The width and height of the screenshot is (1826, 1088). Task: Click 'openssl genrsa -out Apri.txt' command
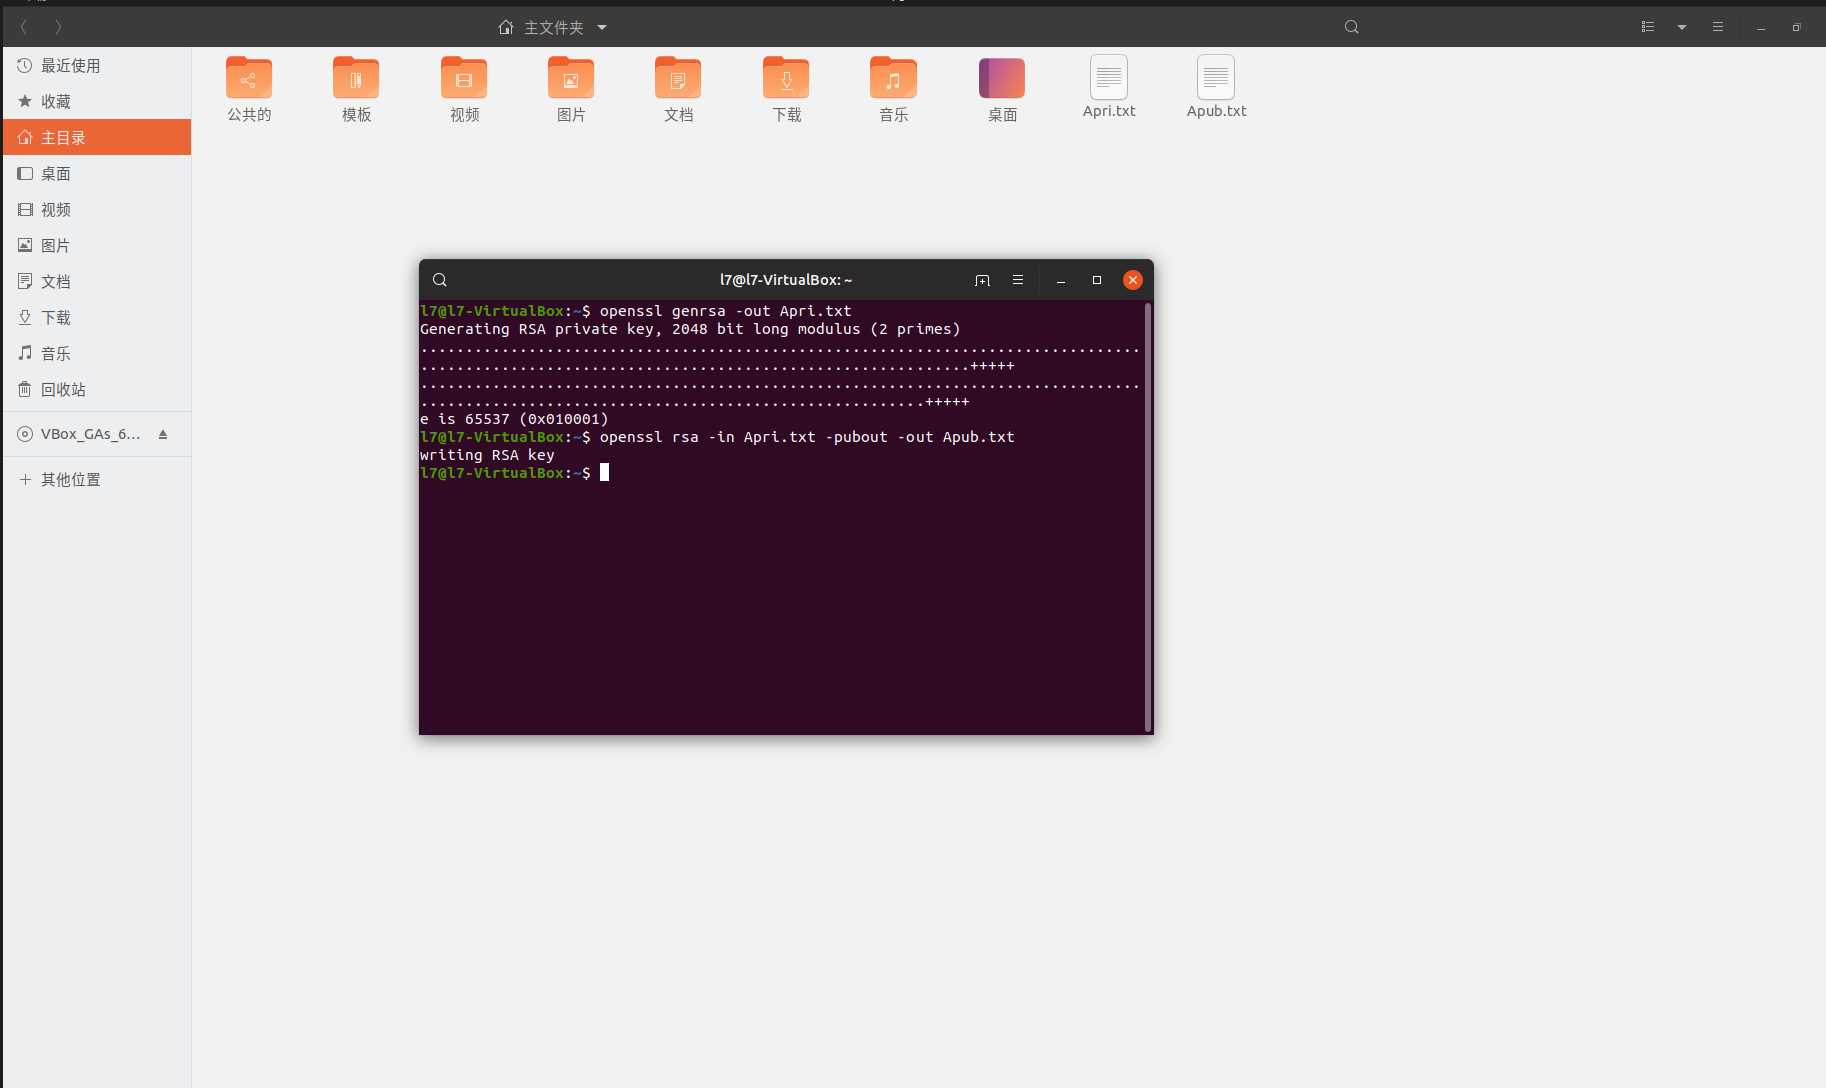(726, 311)
